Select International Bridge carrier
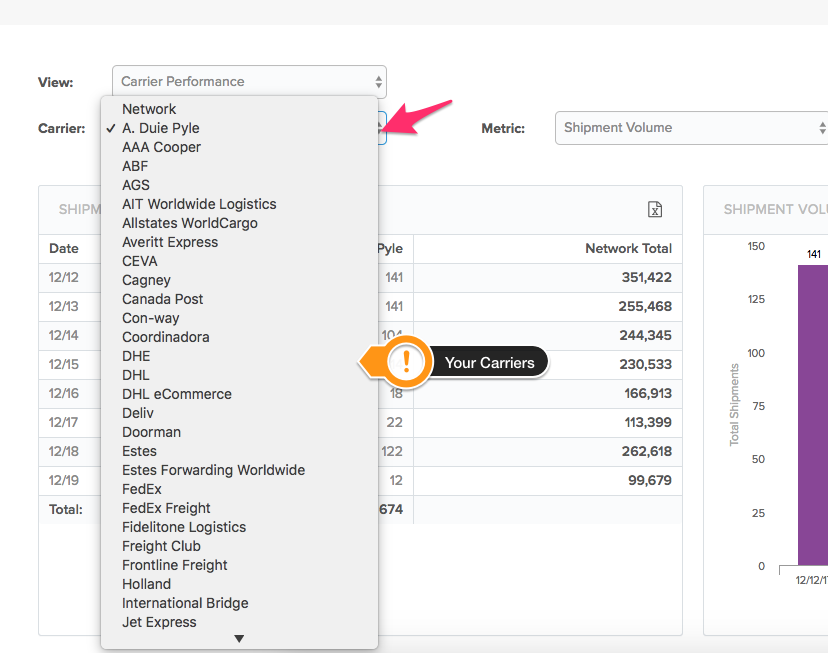Viewport: 828px width, 653px height. pos(239,603)
